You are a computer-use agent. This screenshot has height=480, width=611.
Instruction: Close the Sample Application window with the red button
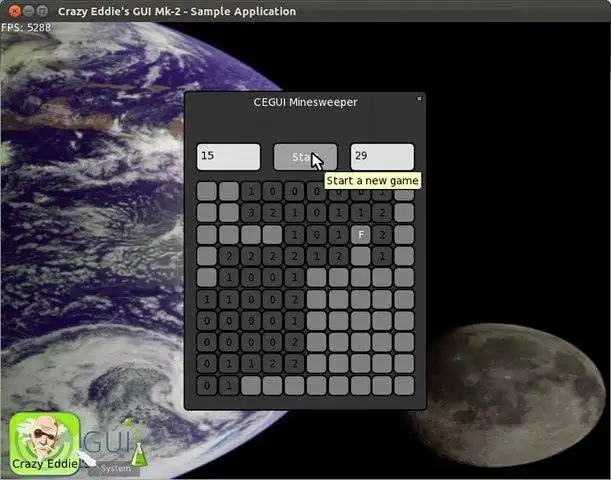click(14, 11)
